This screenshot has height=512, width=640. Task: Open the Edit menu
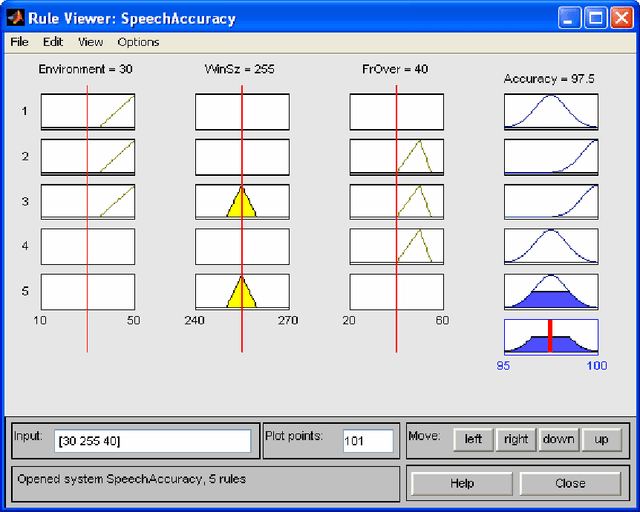(x=53, y=42)
